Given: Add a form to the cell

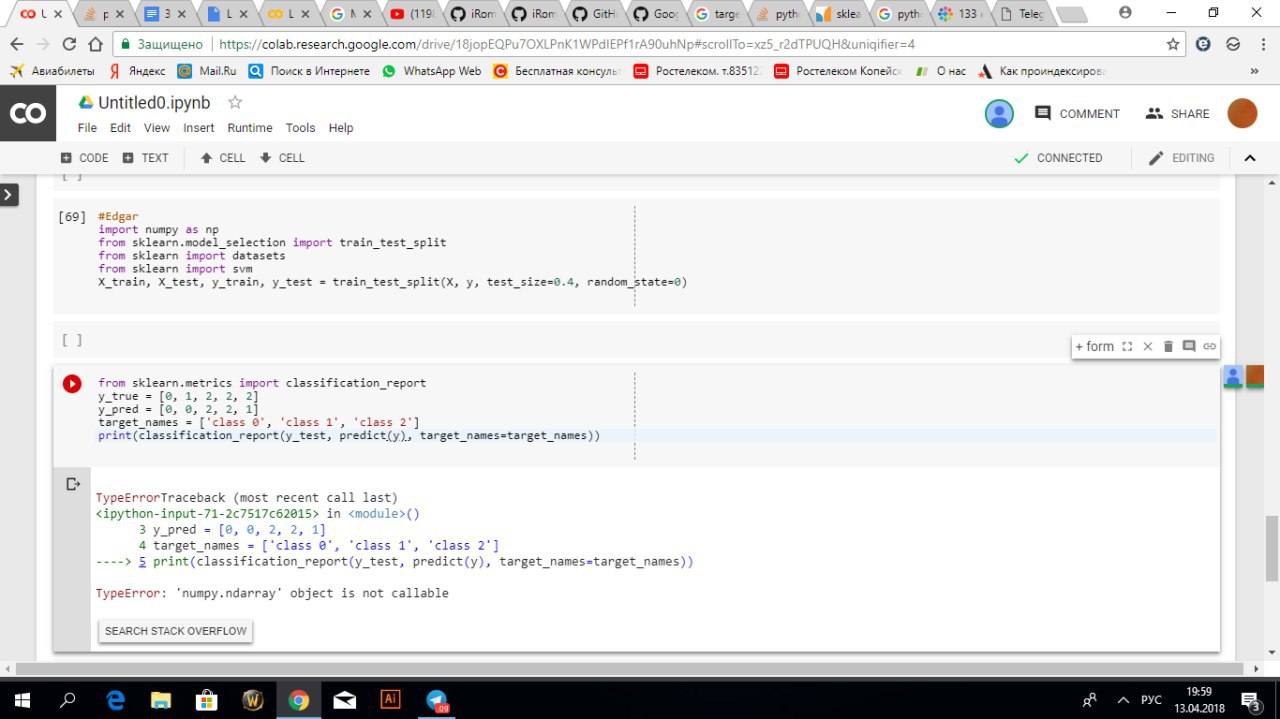Looking at the screenshot, I should [x=1095, y=346].
